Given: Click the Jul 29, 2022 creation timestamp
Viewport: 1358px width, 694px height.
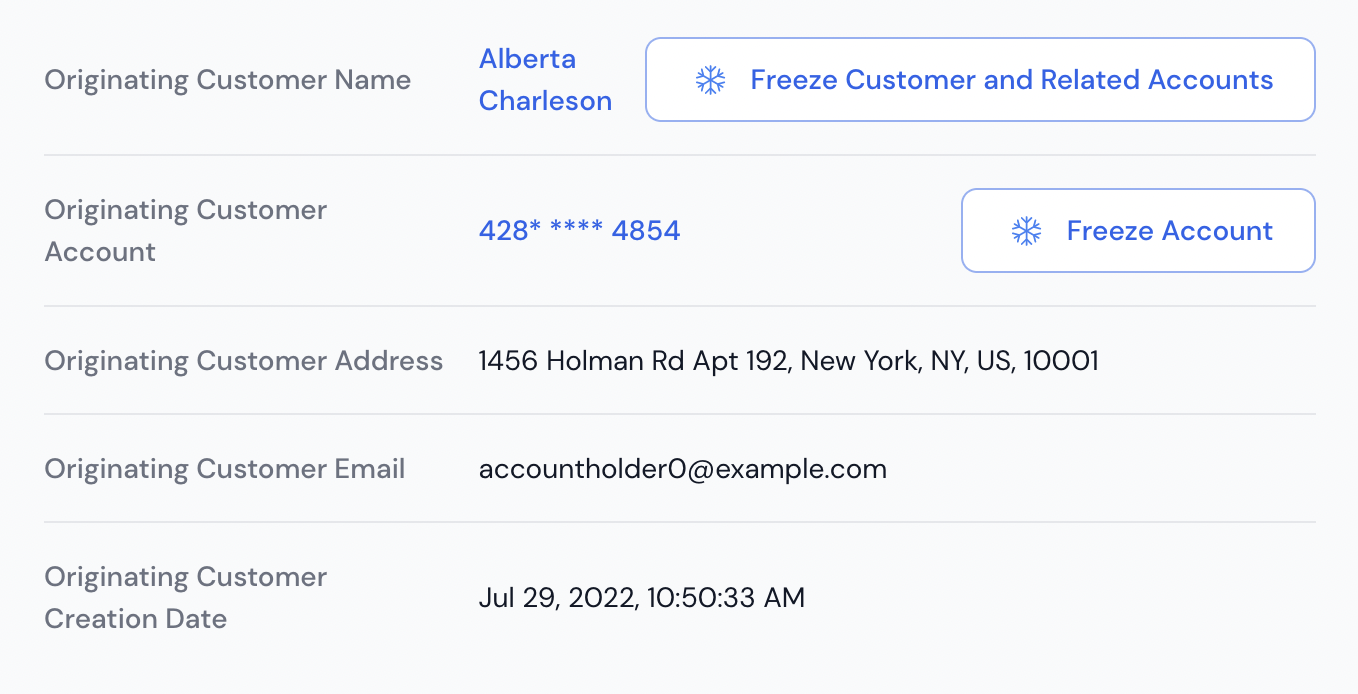Looking at the screenshot, I should point(642,598).
